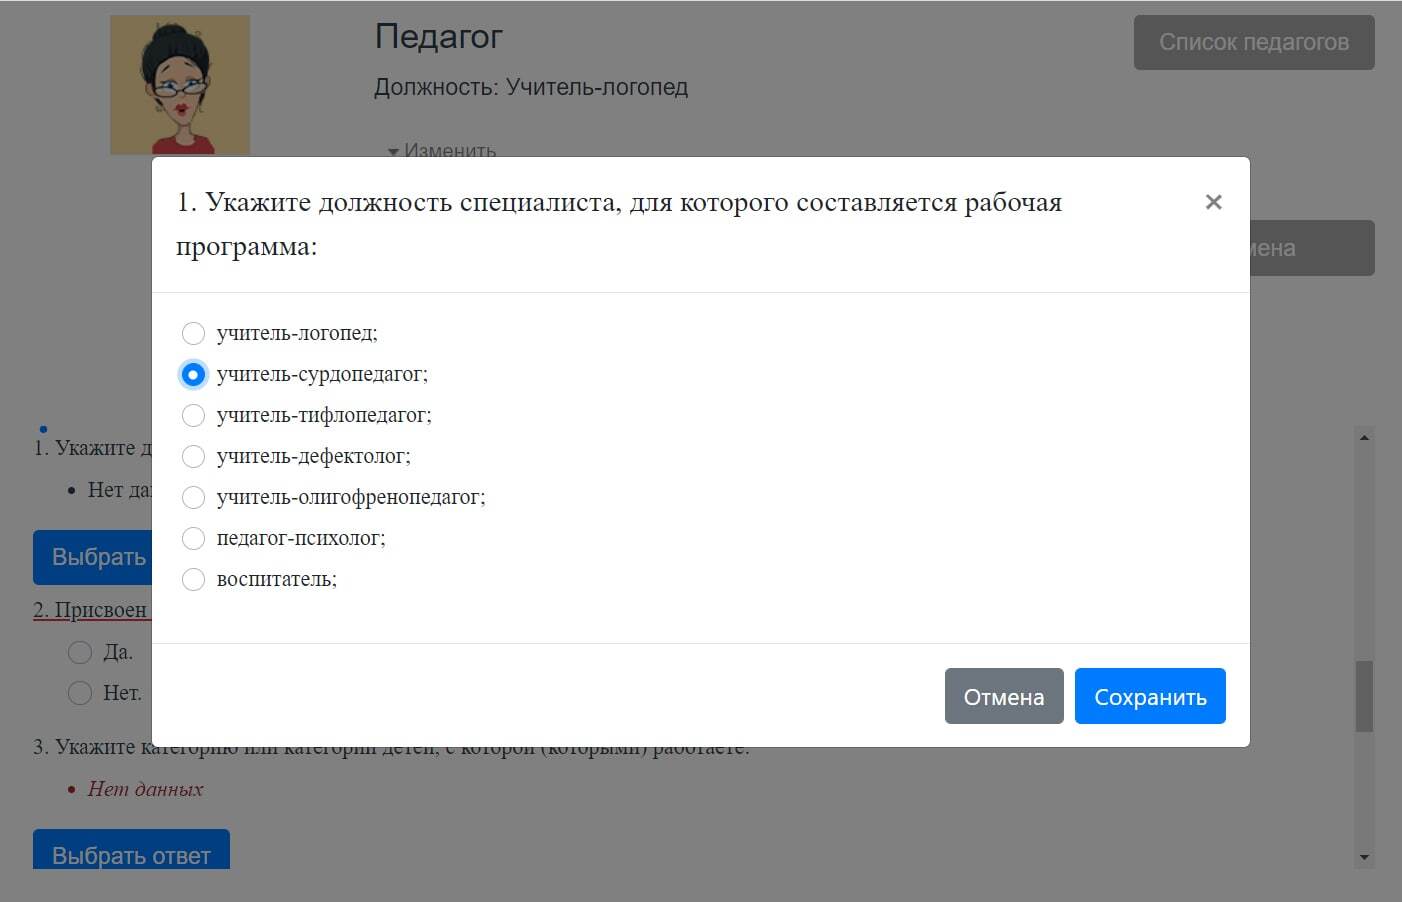Close the dialog with the X icon

(1213, 202)
